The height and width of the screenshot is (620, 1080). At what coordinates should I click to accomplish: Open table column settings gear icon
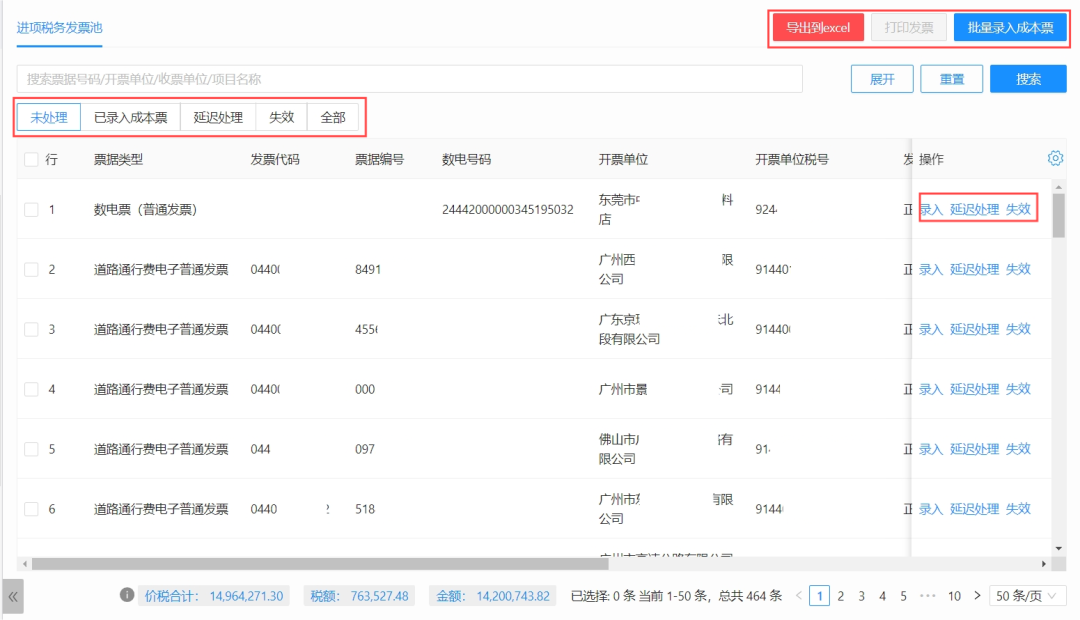tap(1055, 158)
